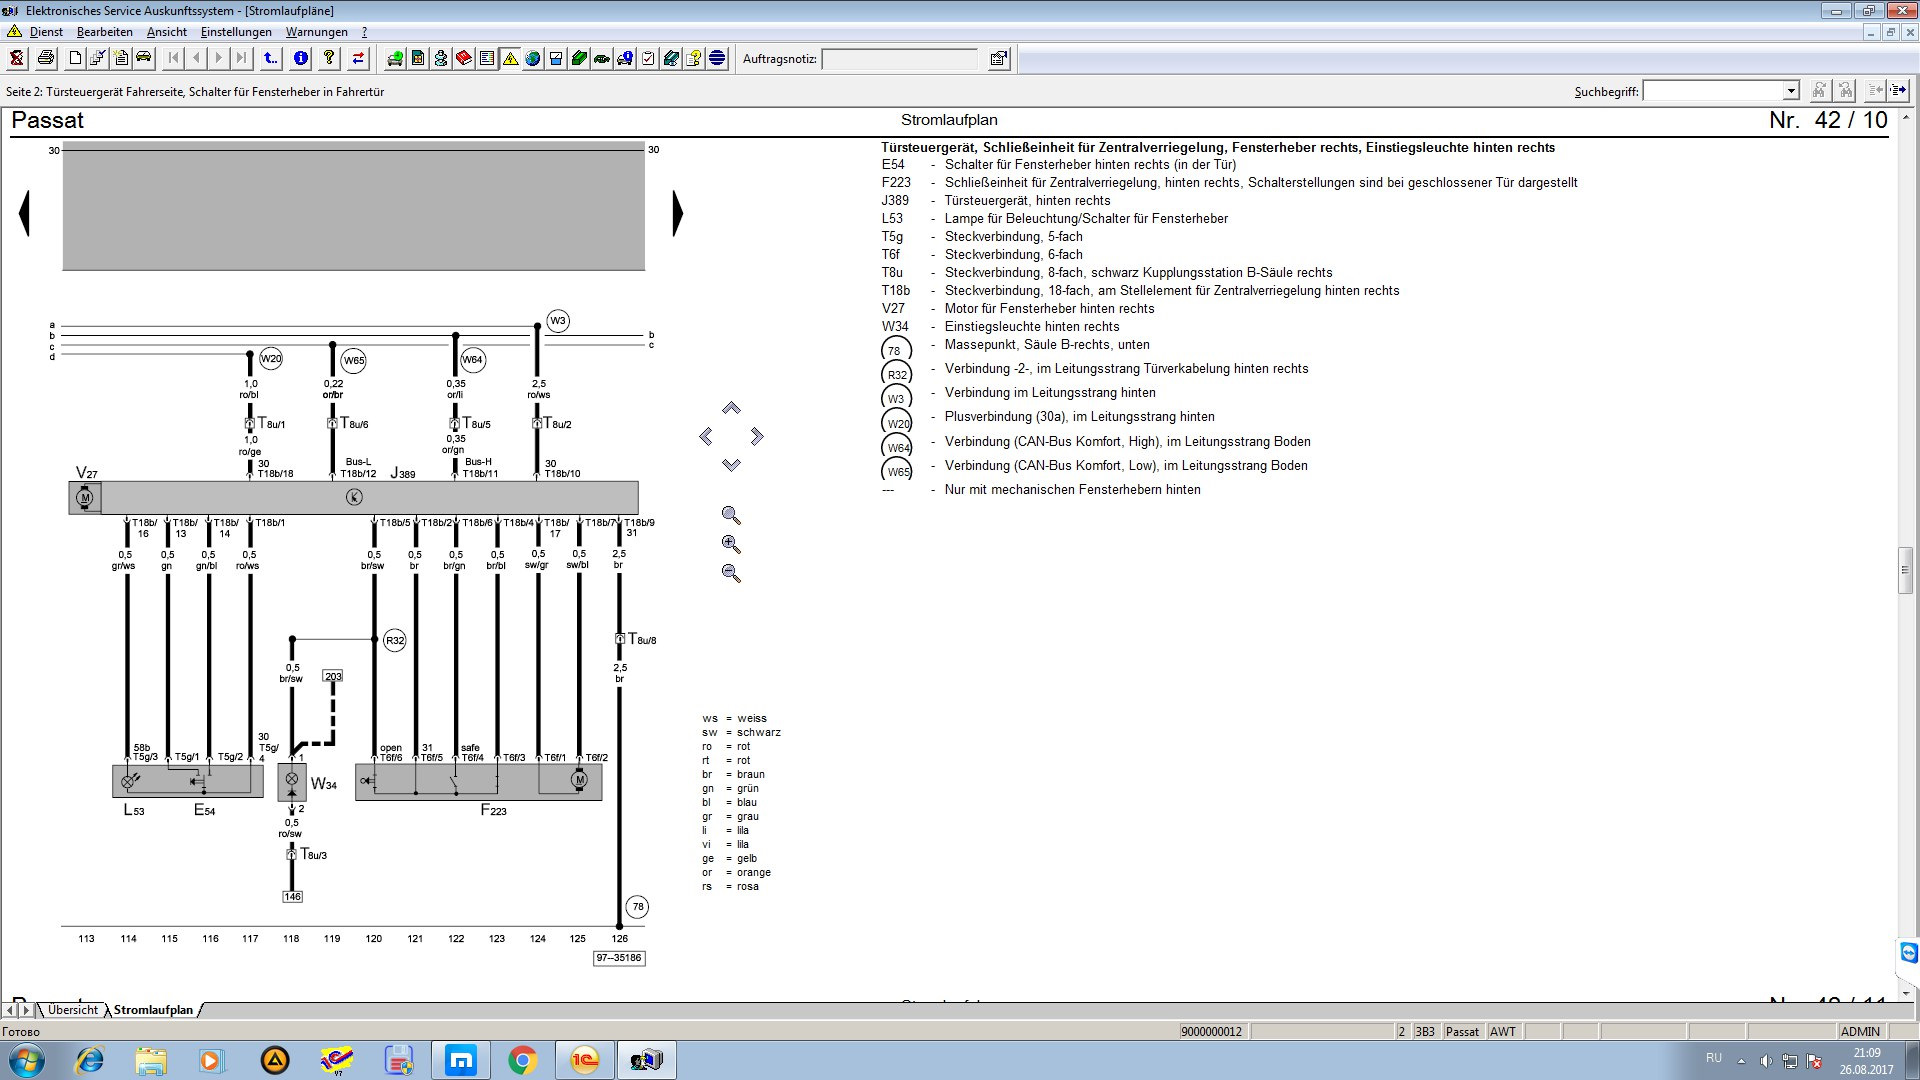Click the zoom-in magnifier with plus
This screenshot has height=1080, width=1920.
pos(731,544)
